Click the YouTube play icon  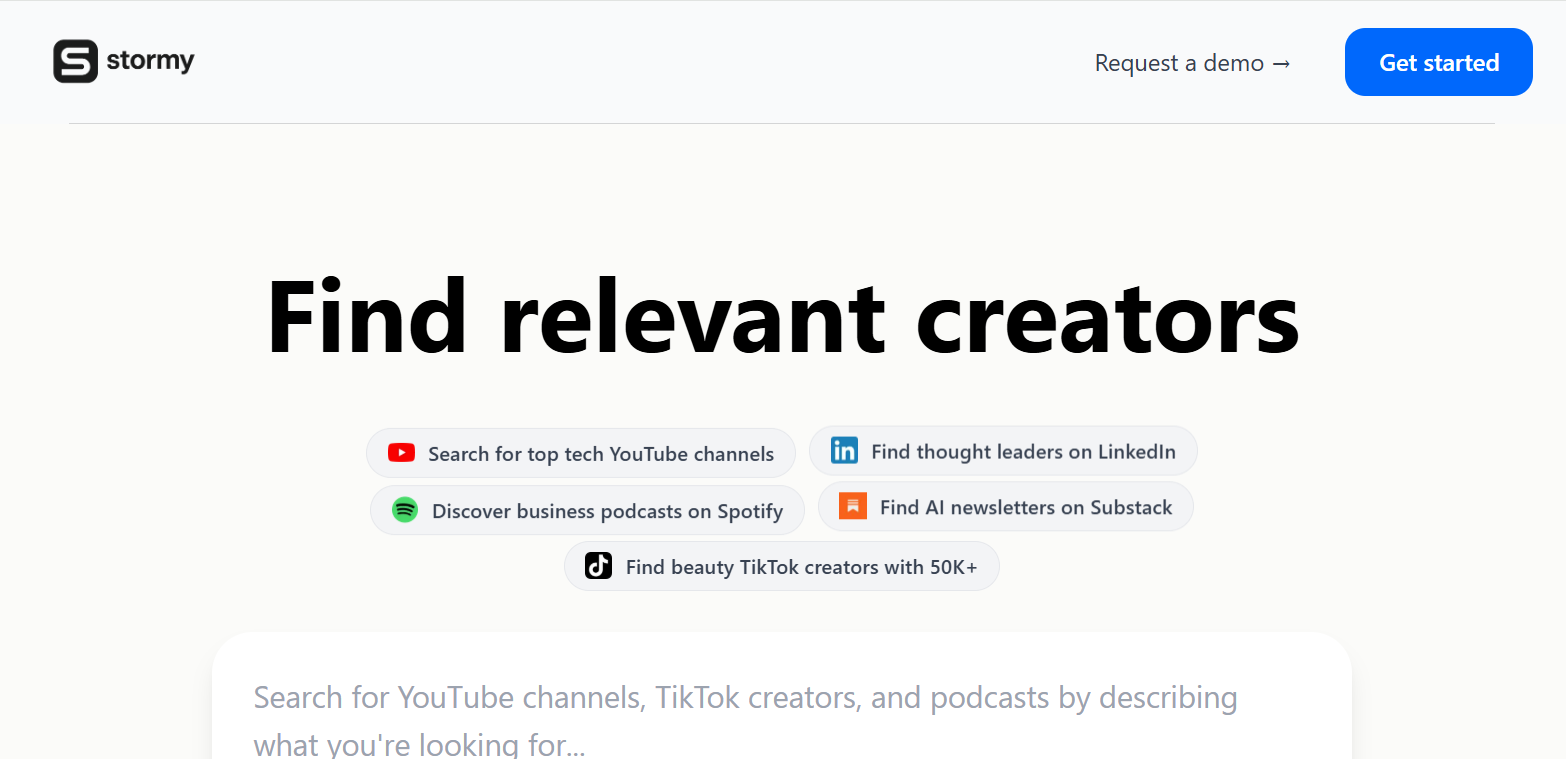pyautogui.click(x=401, y=453)
